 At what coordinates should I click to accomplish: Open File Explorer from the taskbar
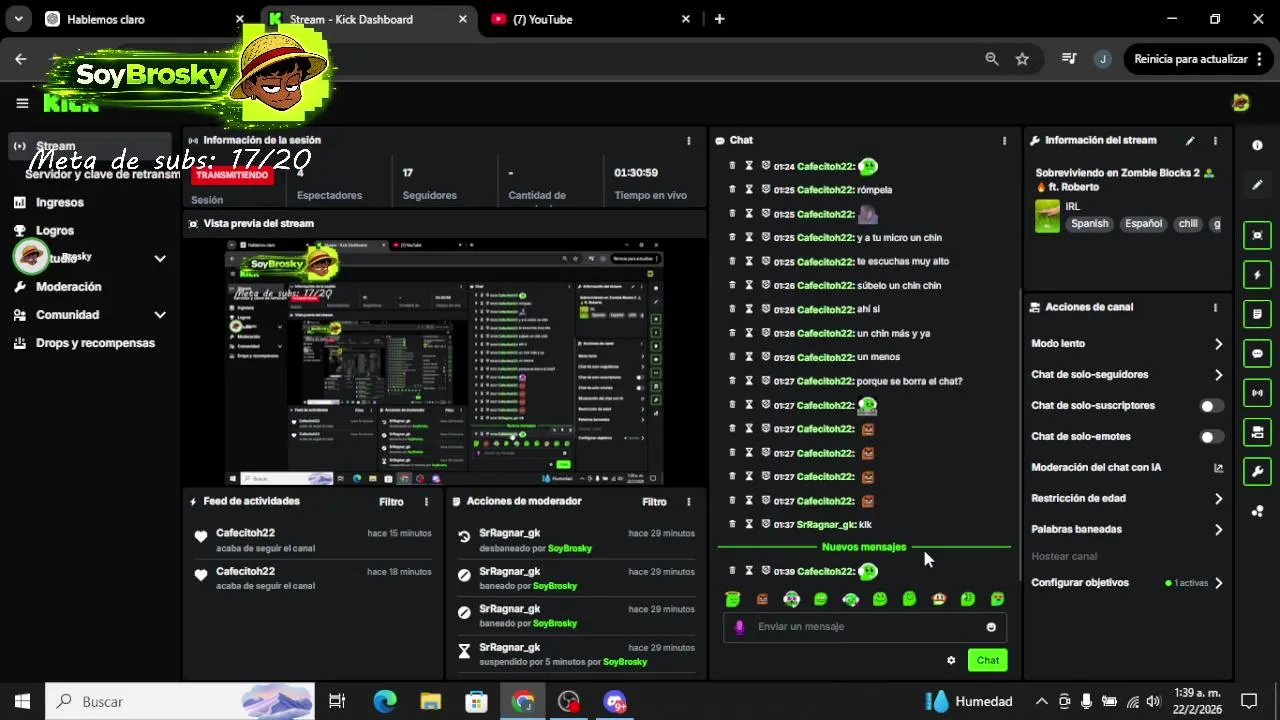point(431,701)
